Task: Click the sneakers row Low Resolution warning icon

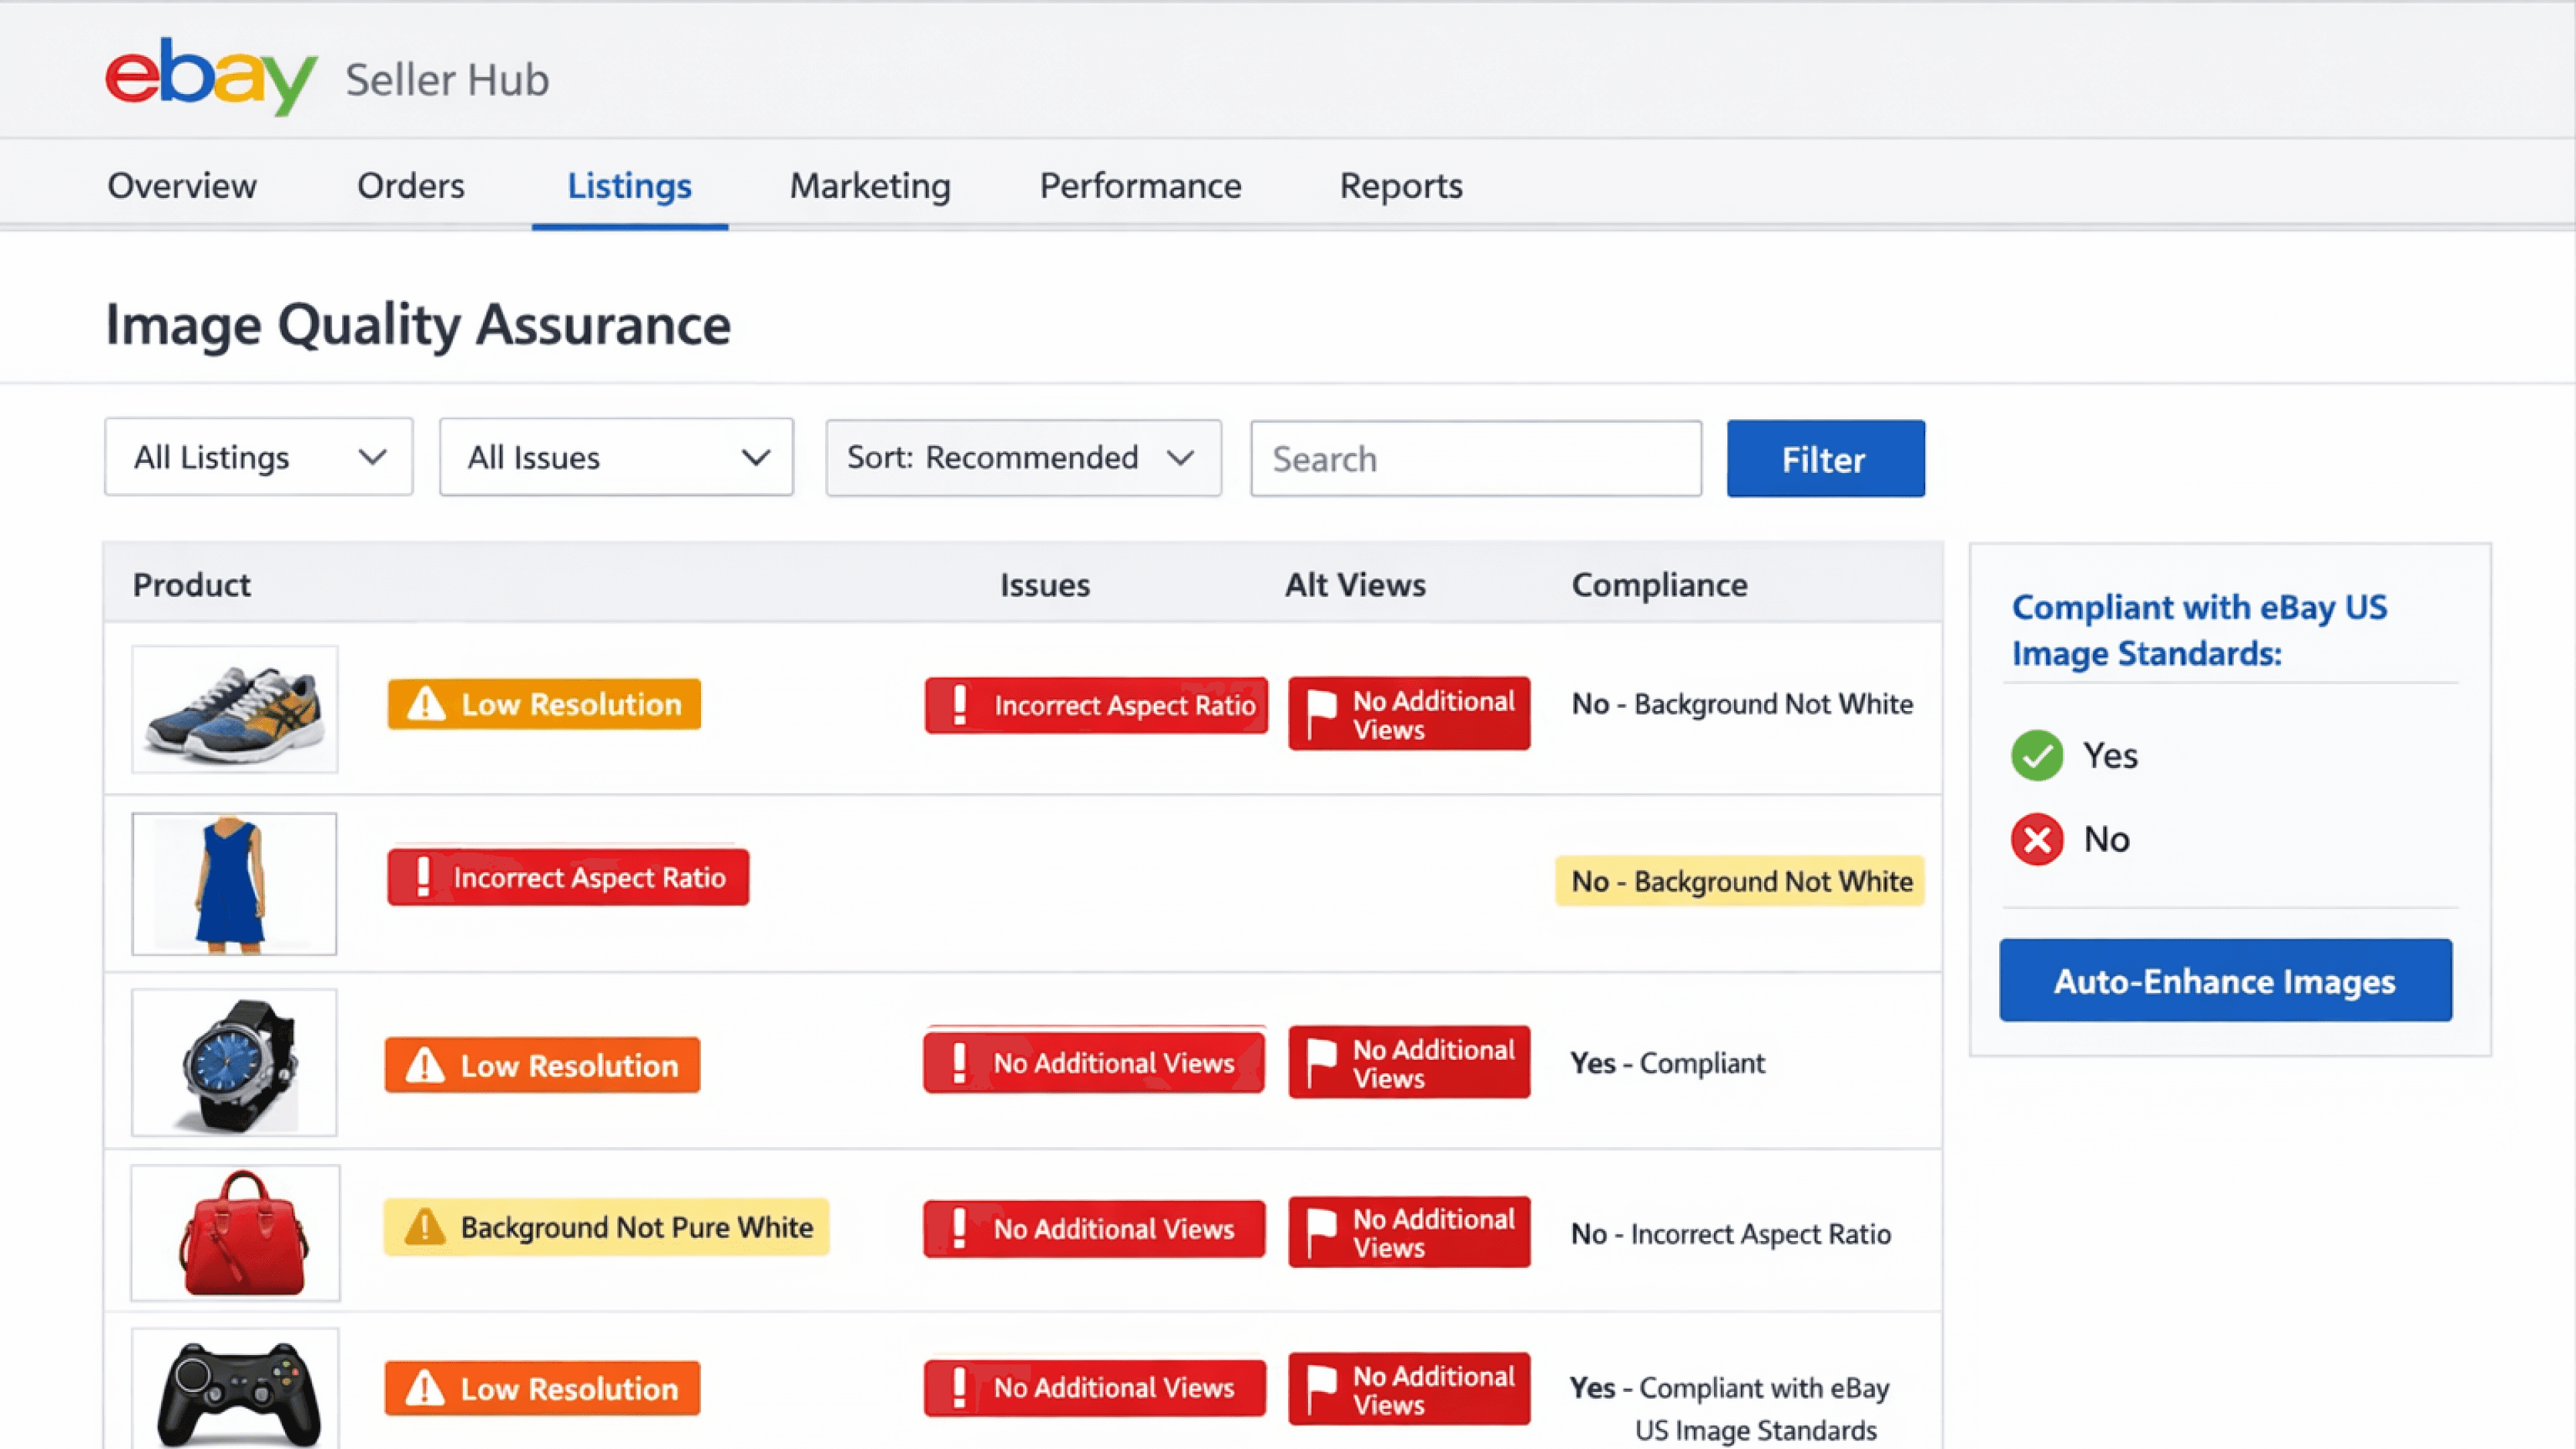Action: pos(426,704)
